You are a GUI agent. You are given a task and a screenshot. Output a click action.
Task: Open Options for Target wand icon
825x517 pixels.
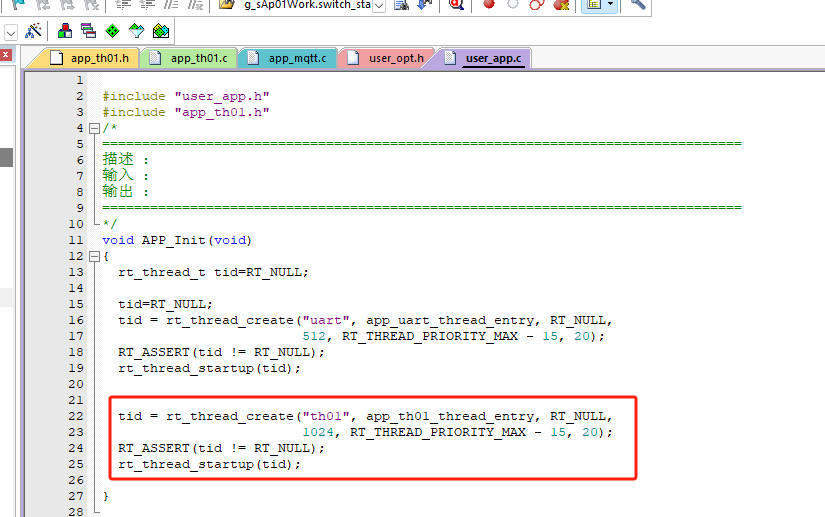click(x=33, y=31)
